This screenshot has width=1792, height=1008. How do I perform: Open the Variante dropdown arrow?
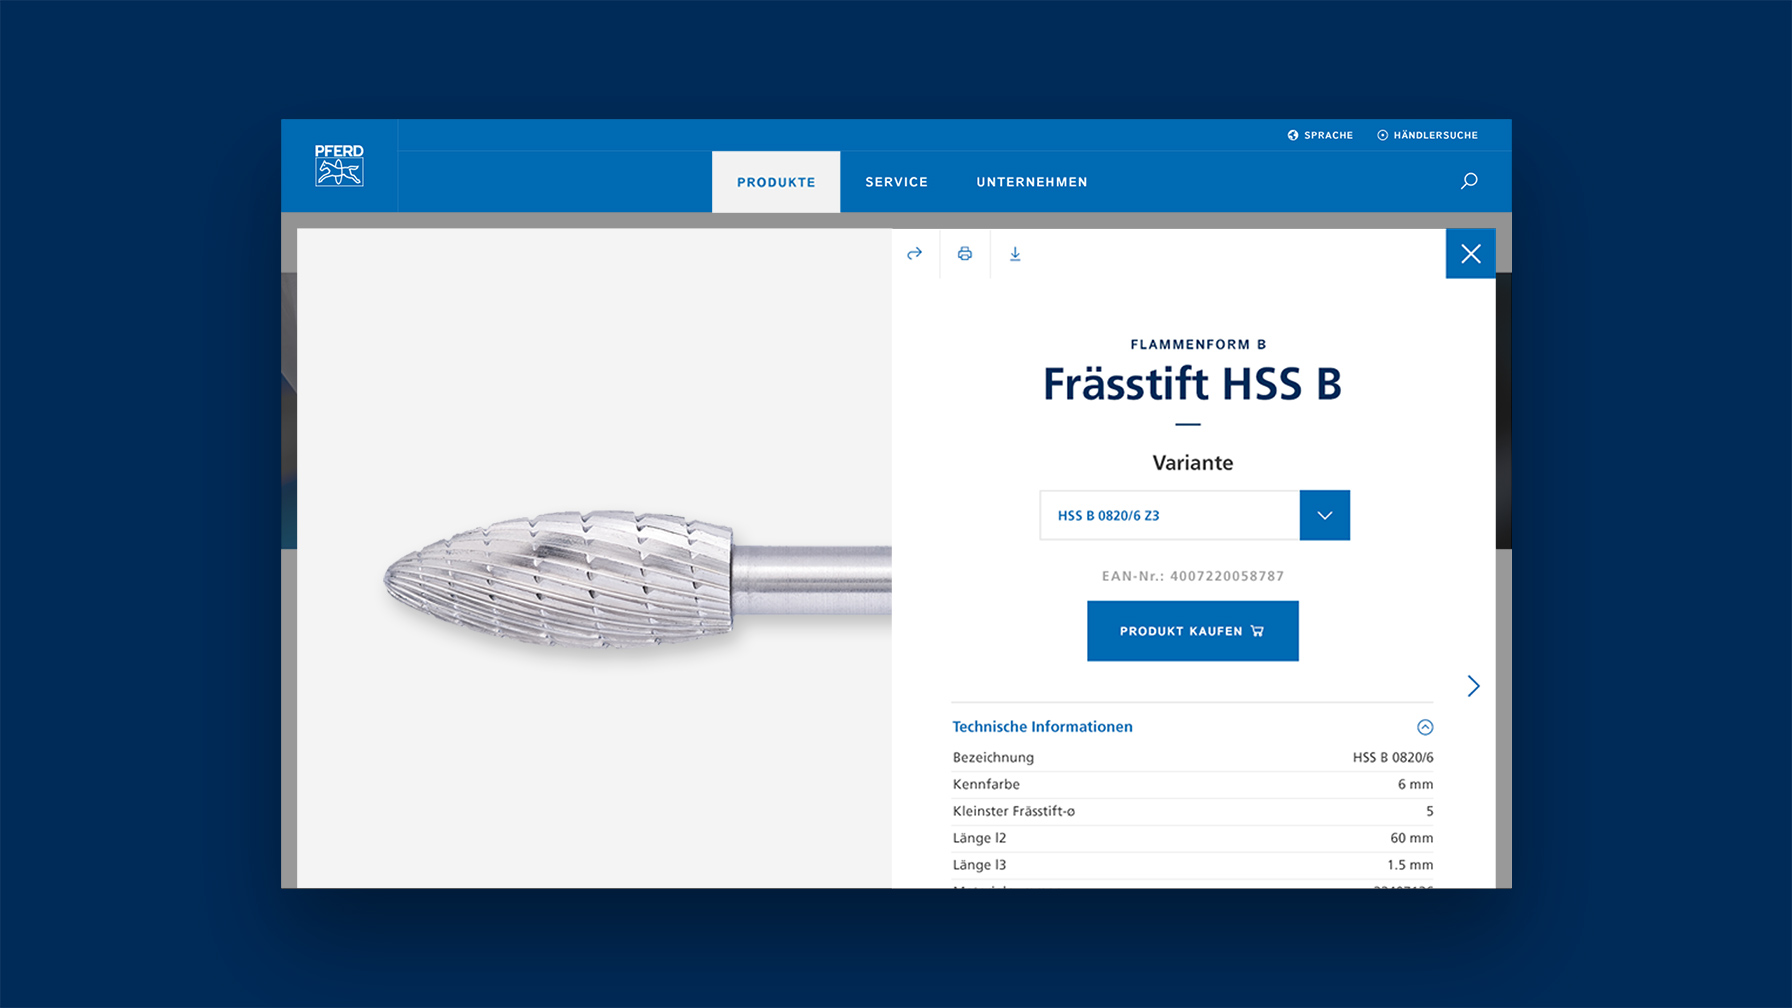[1325, 515]
